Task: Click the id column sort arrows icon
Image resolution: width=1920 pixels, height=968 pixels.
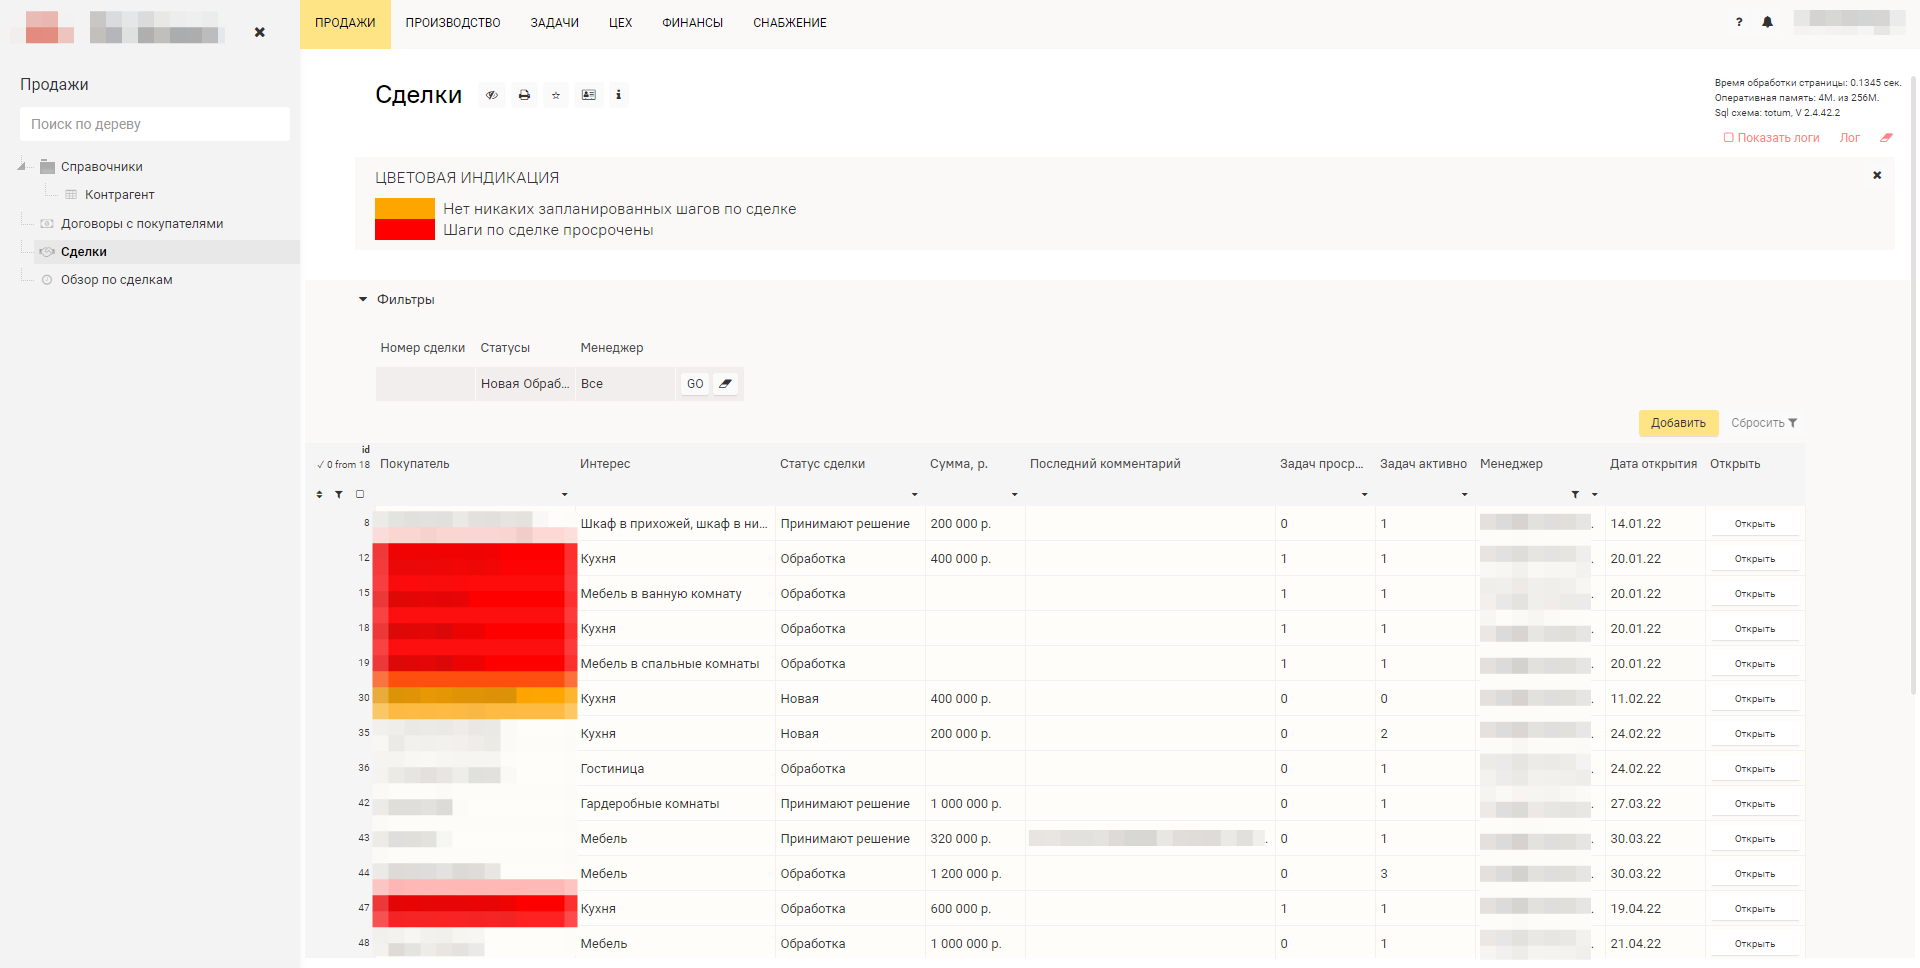Action: [x=320, y=494]
